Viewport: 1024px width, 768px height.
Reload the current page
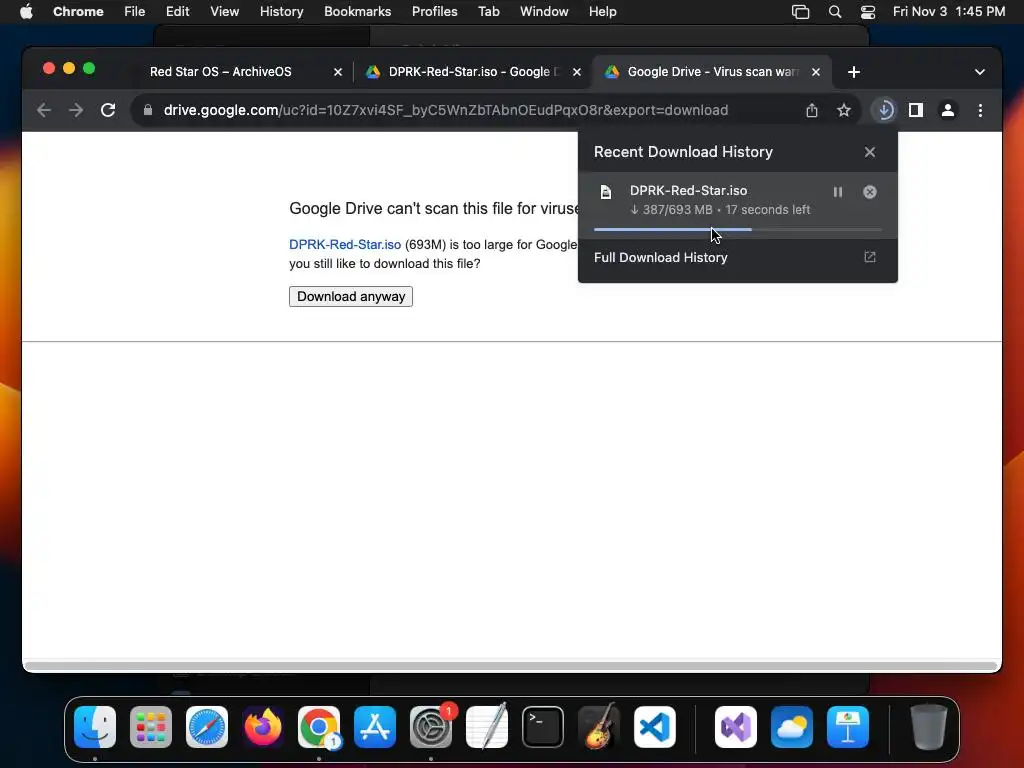pos(108,110)
